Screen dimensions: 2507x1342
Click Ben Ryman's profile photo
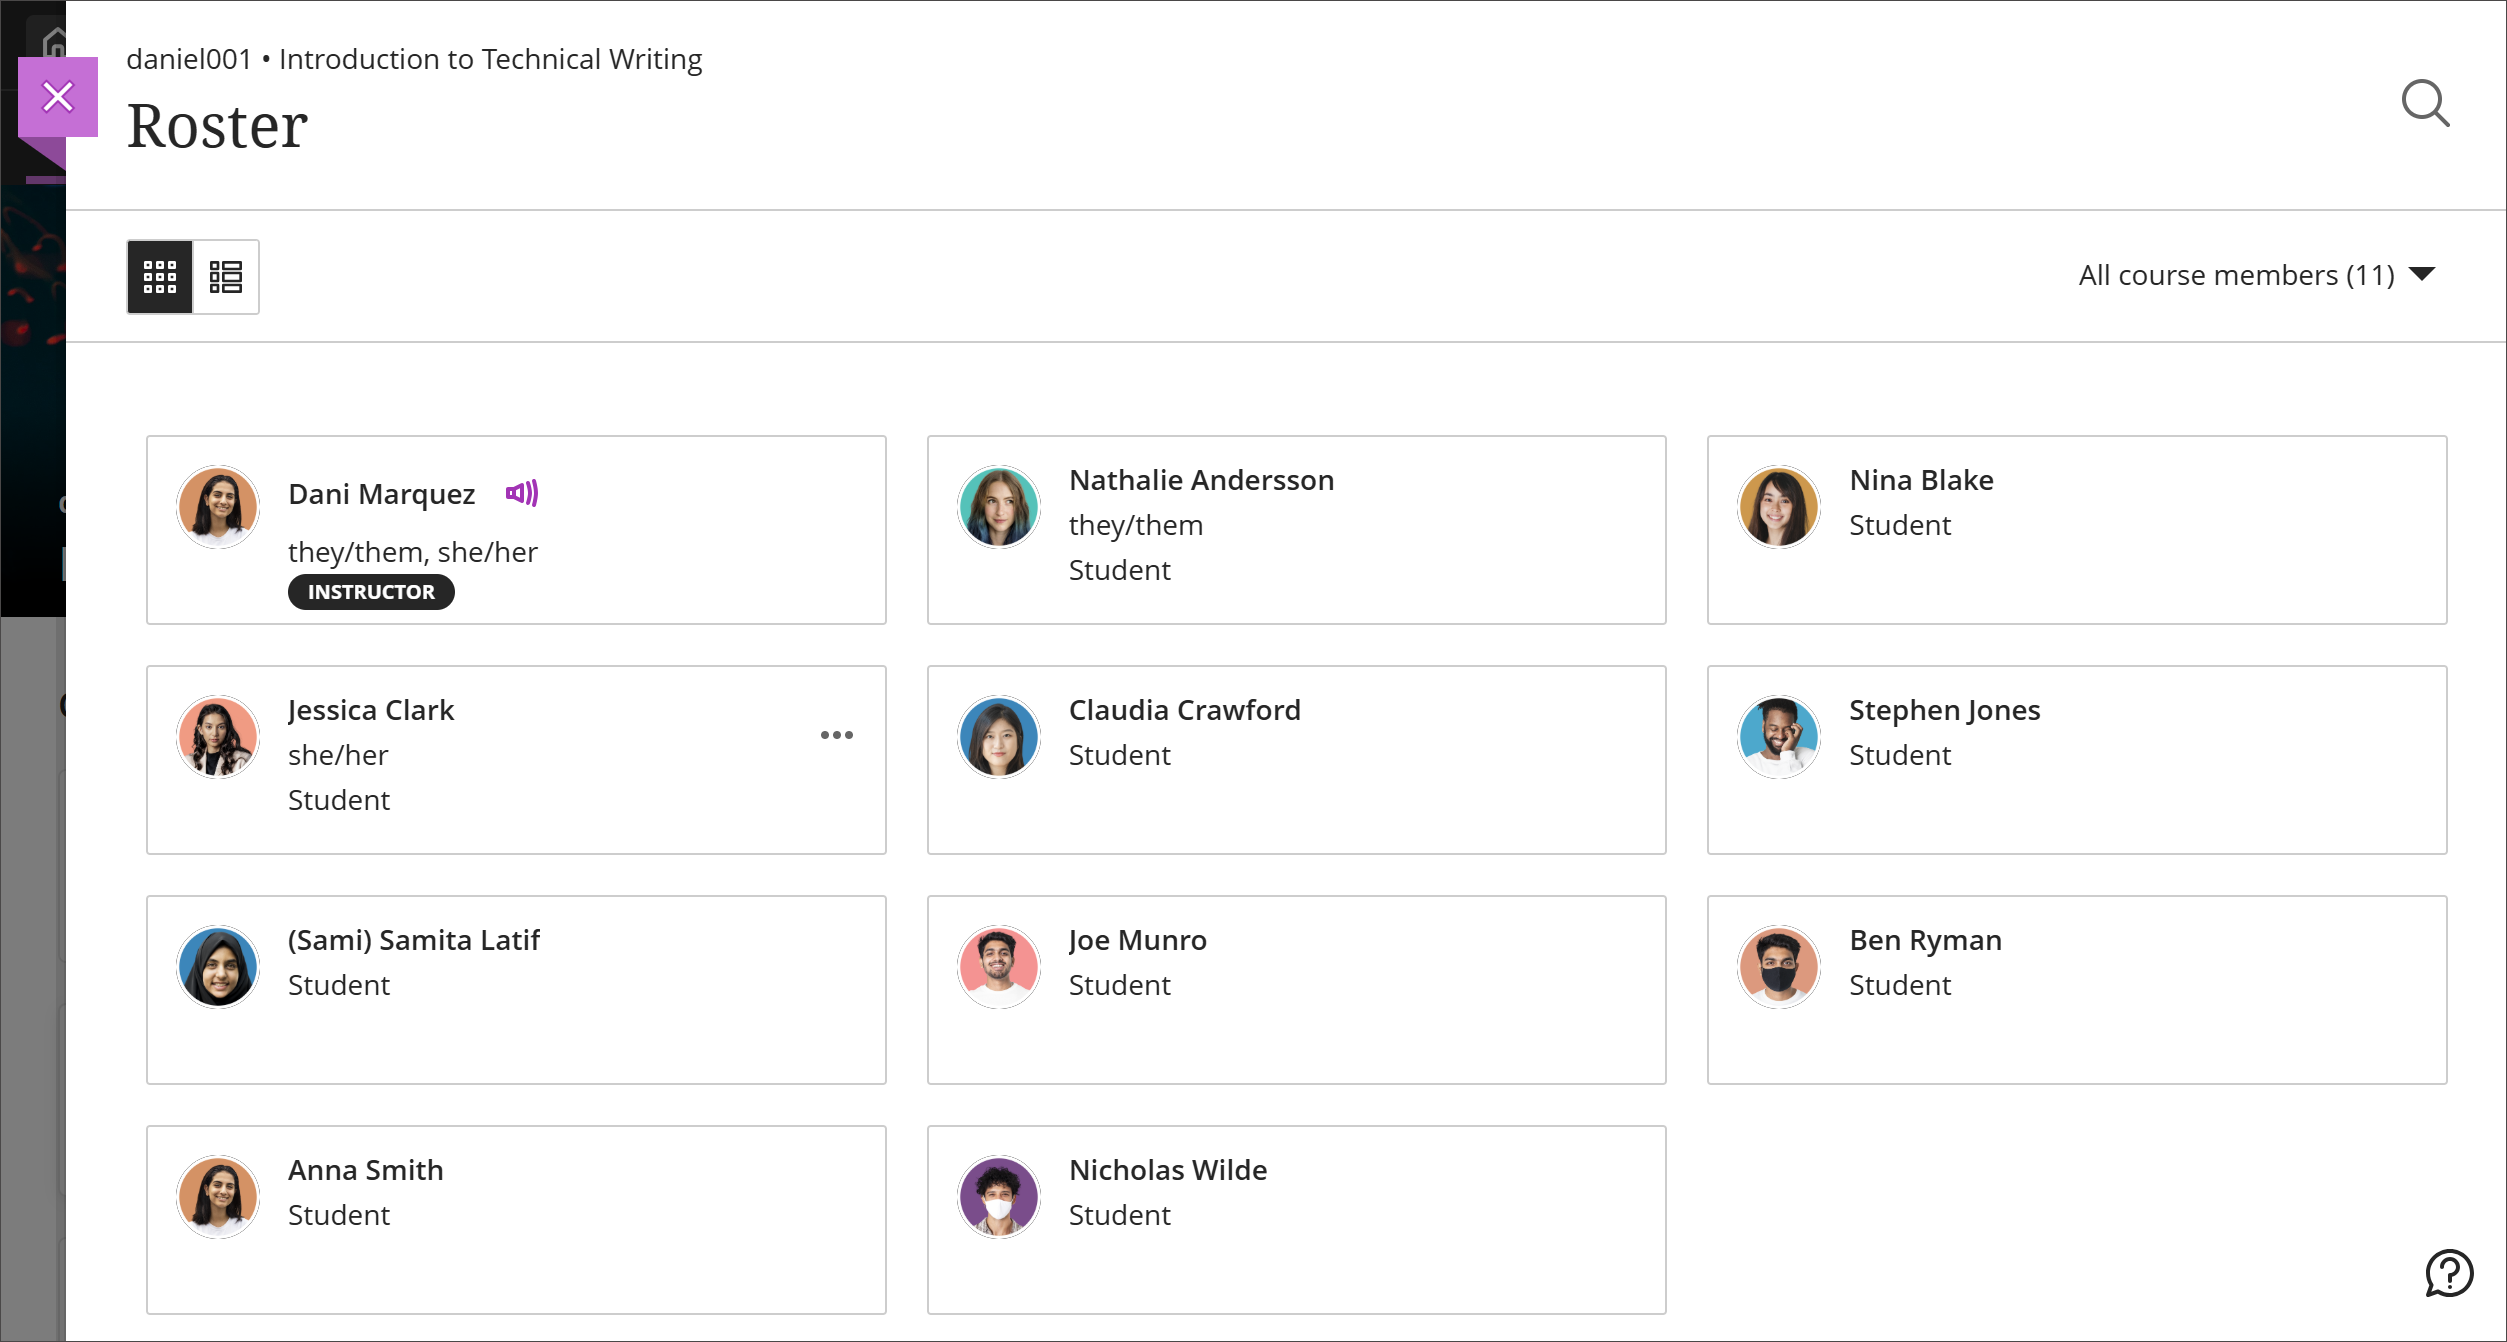tap(1778, 966)
